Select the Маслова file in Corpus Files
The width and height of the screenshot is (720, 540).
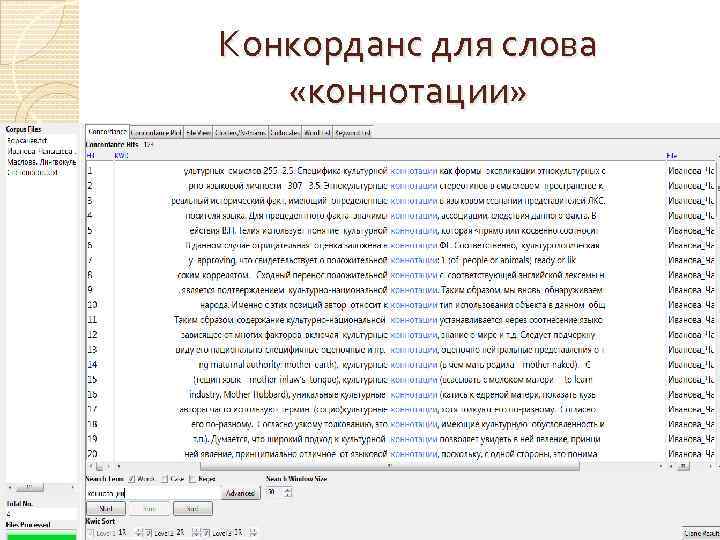[41, 162]
